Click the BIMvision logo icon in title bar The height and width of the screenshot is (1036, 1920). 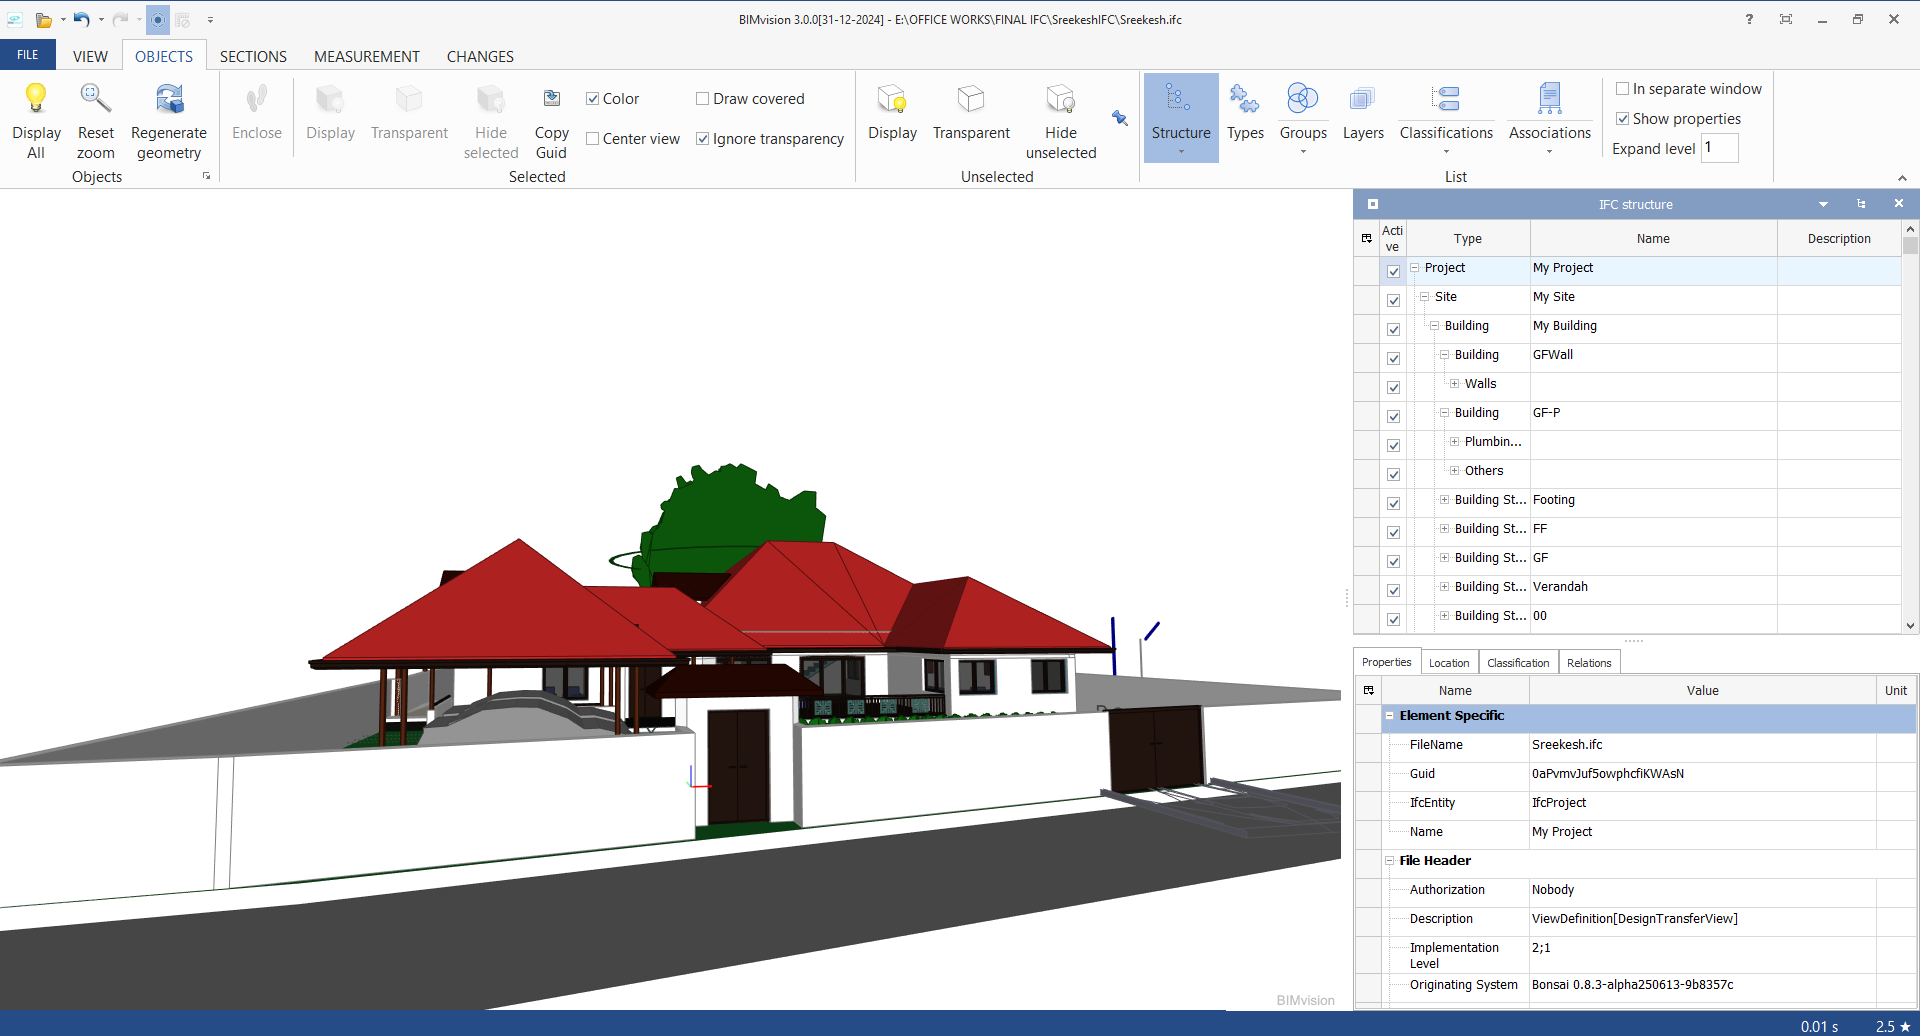point(15,19)
